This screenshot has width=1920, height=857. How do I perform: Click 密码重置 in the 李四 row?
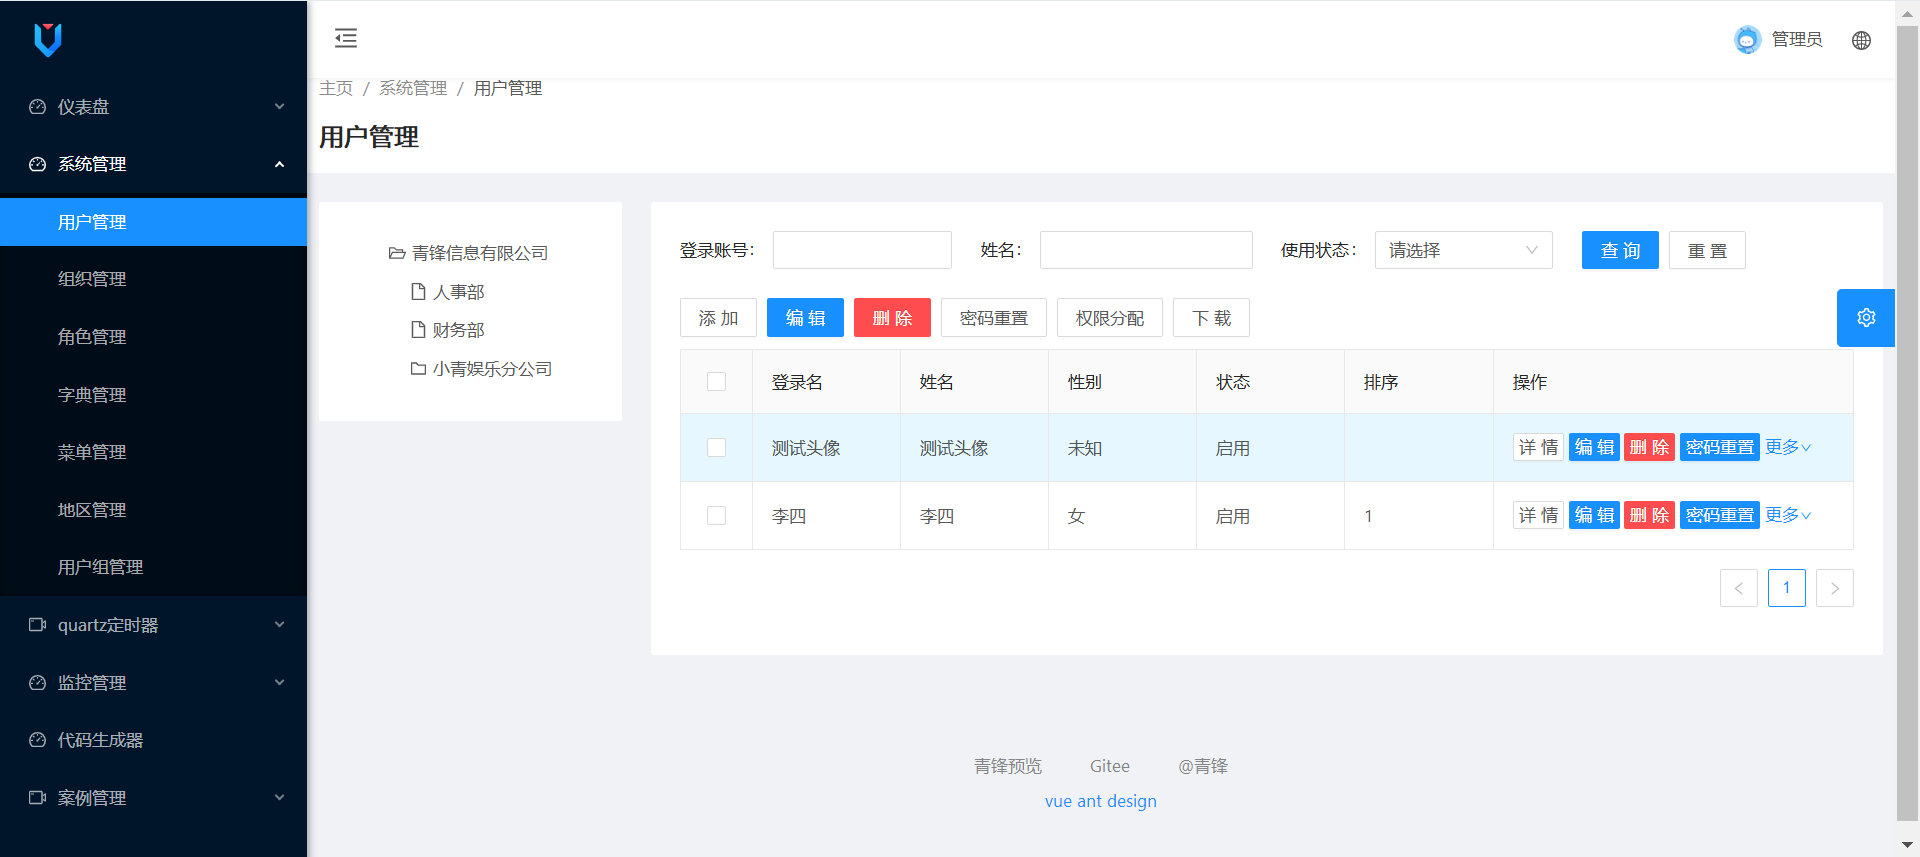[1720, 515]
